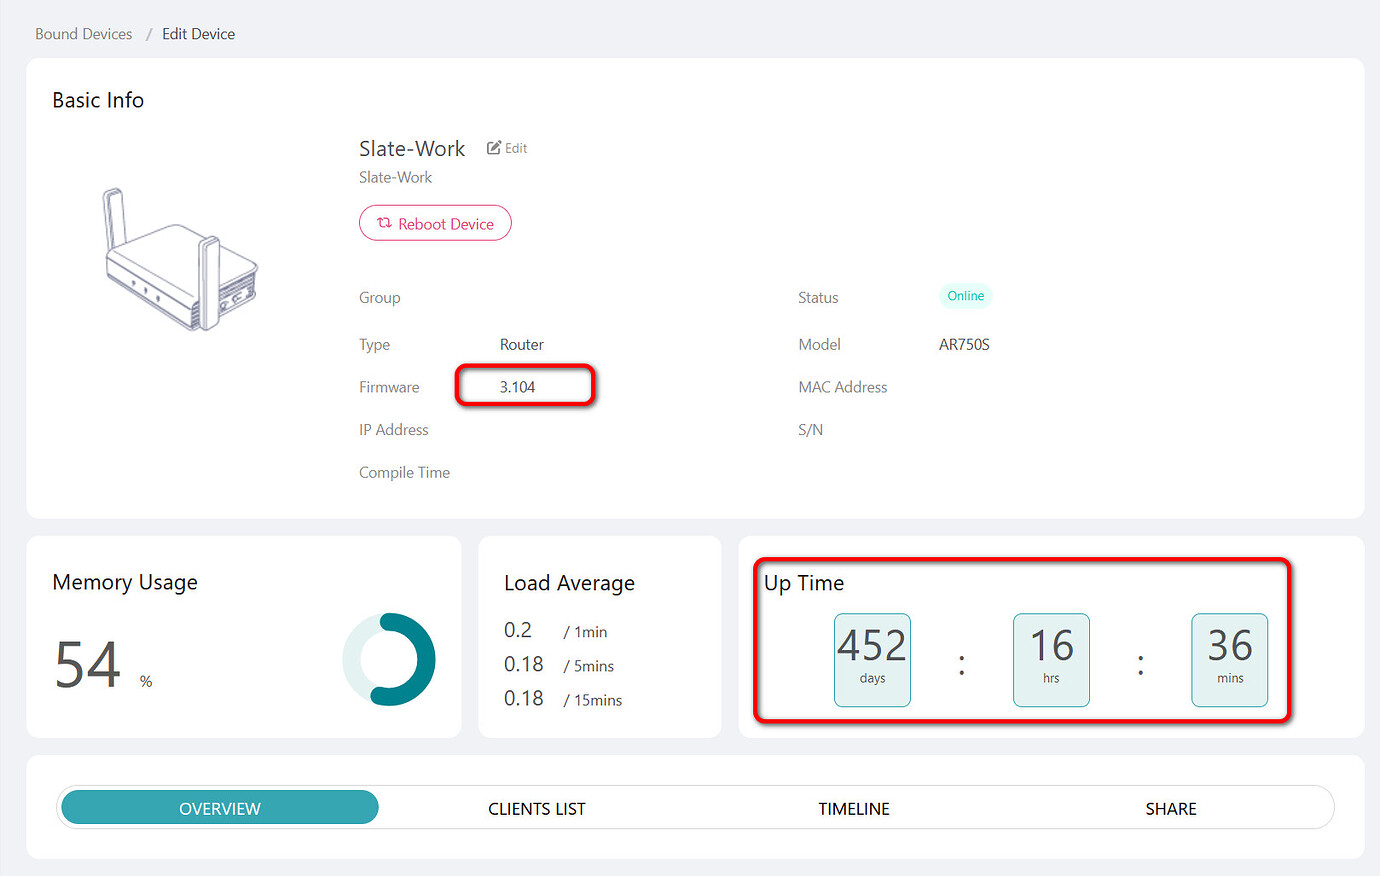Open the TIMELINE tab
The image size is (1380, 876).
point(854,808)
